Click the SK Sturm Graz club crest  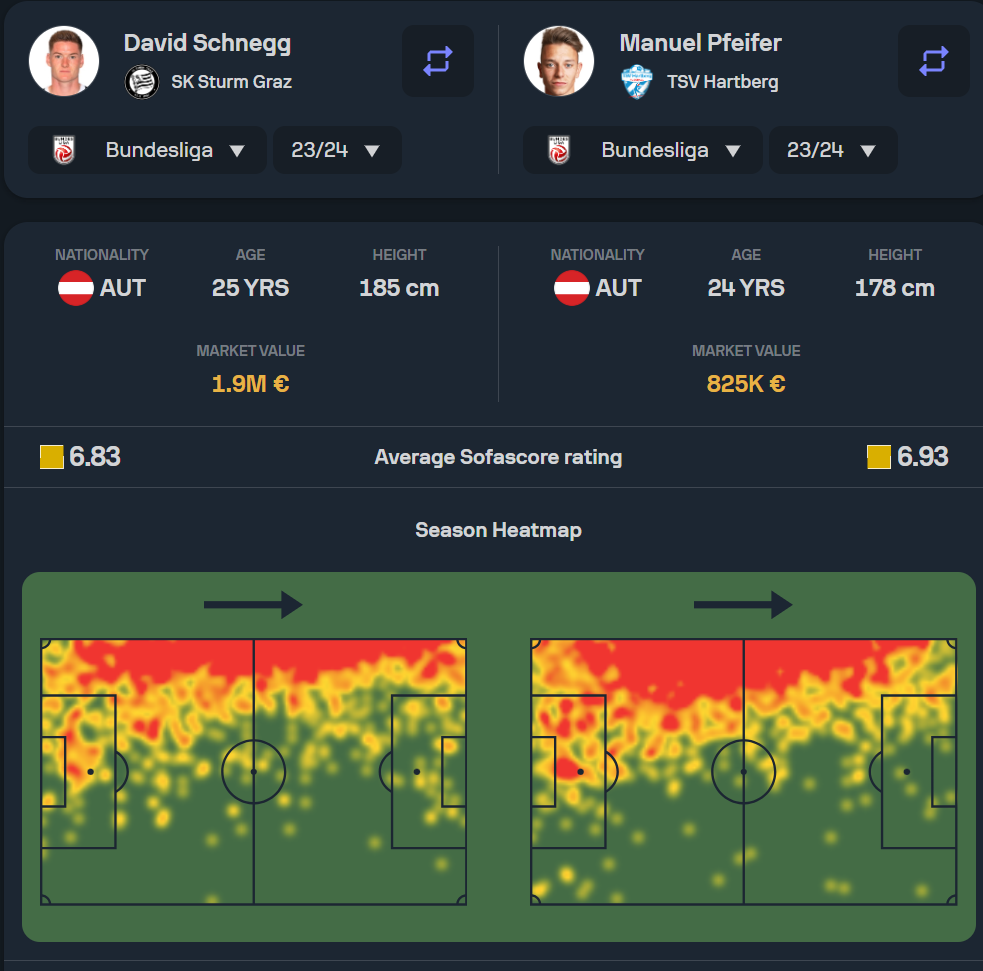(x=142, y=81)
